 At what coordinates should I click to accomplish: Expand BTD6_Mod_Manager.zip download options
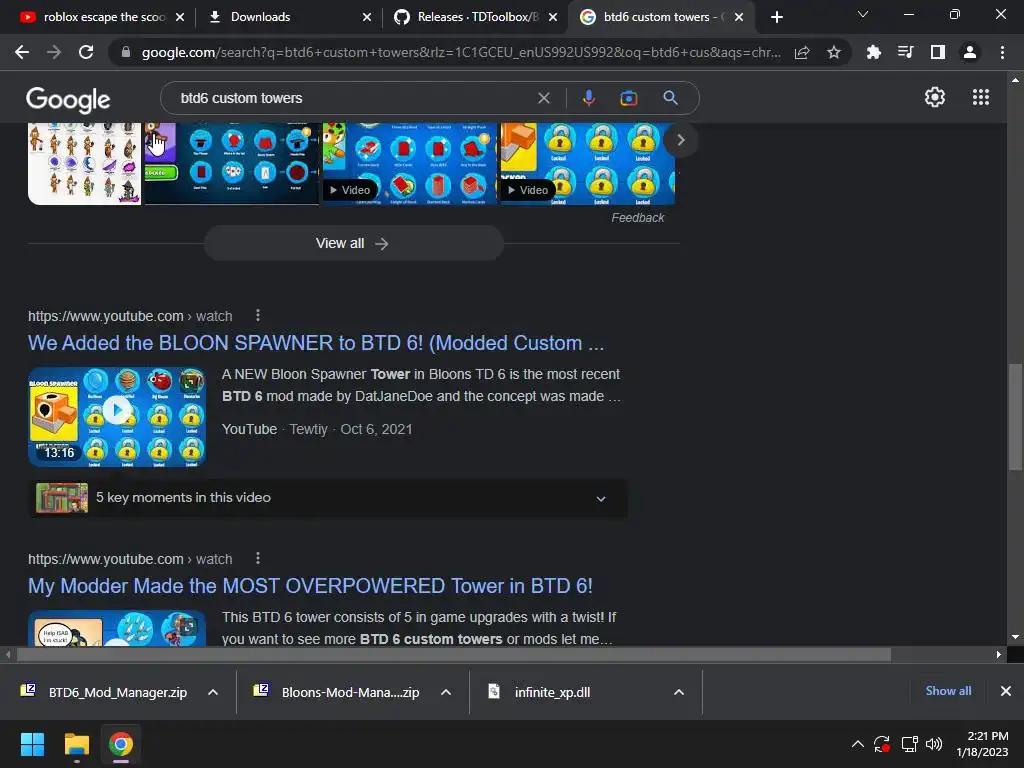(213, 692)
